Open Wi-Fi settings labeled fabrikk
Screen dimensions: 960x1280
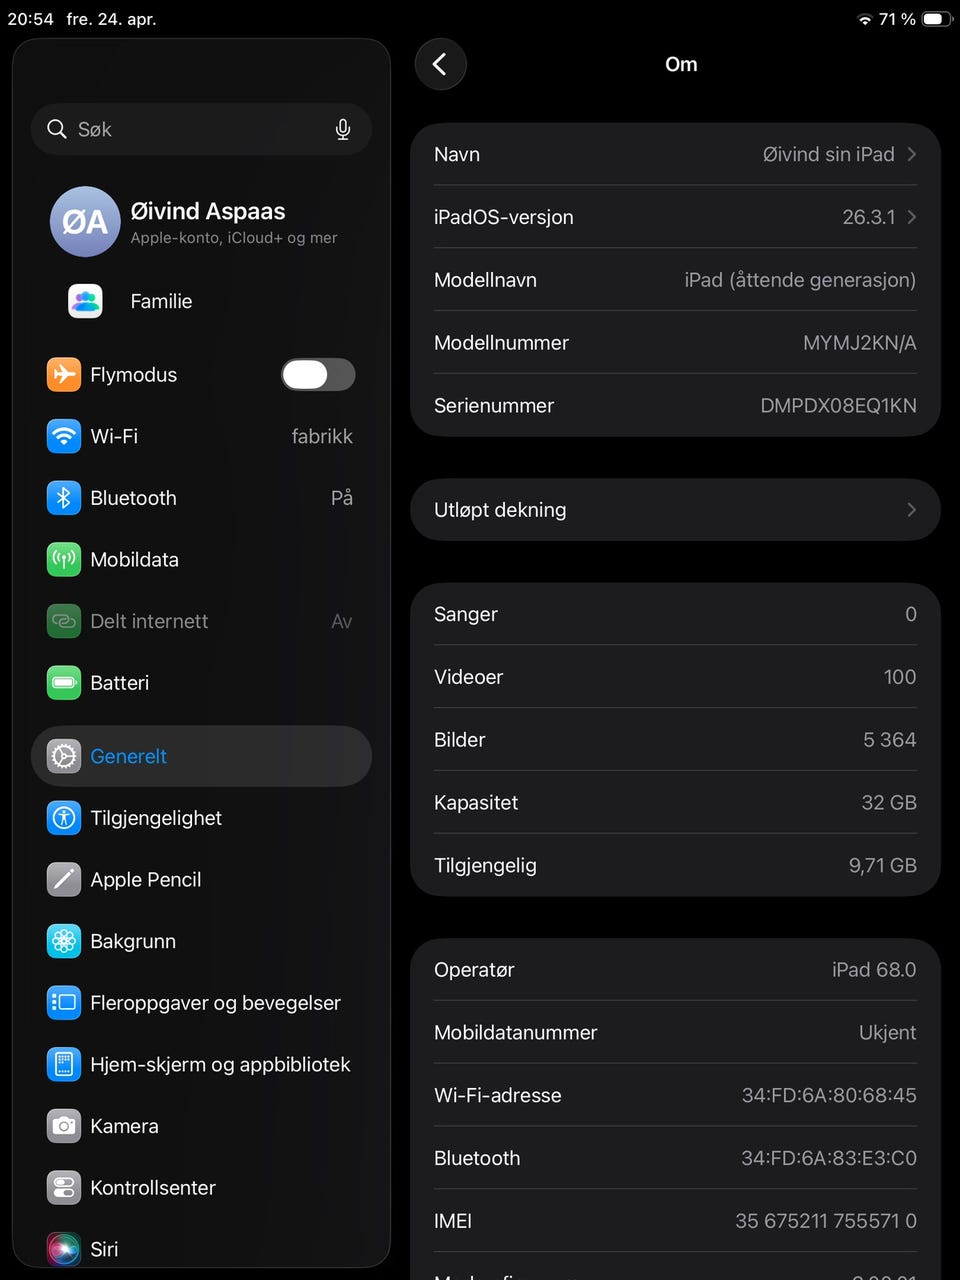click(x=201, y=436)
